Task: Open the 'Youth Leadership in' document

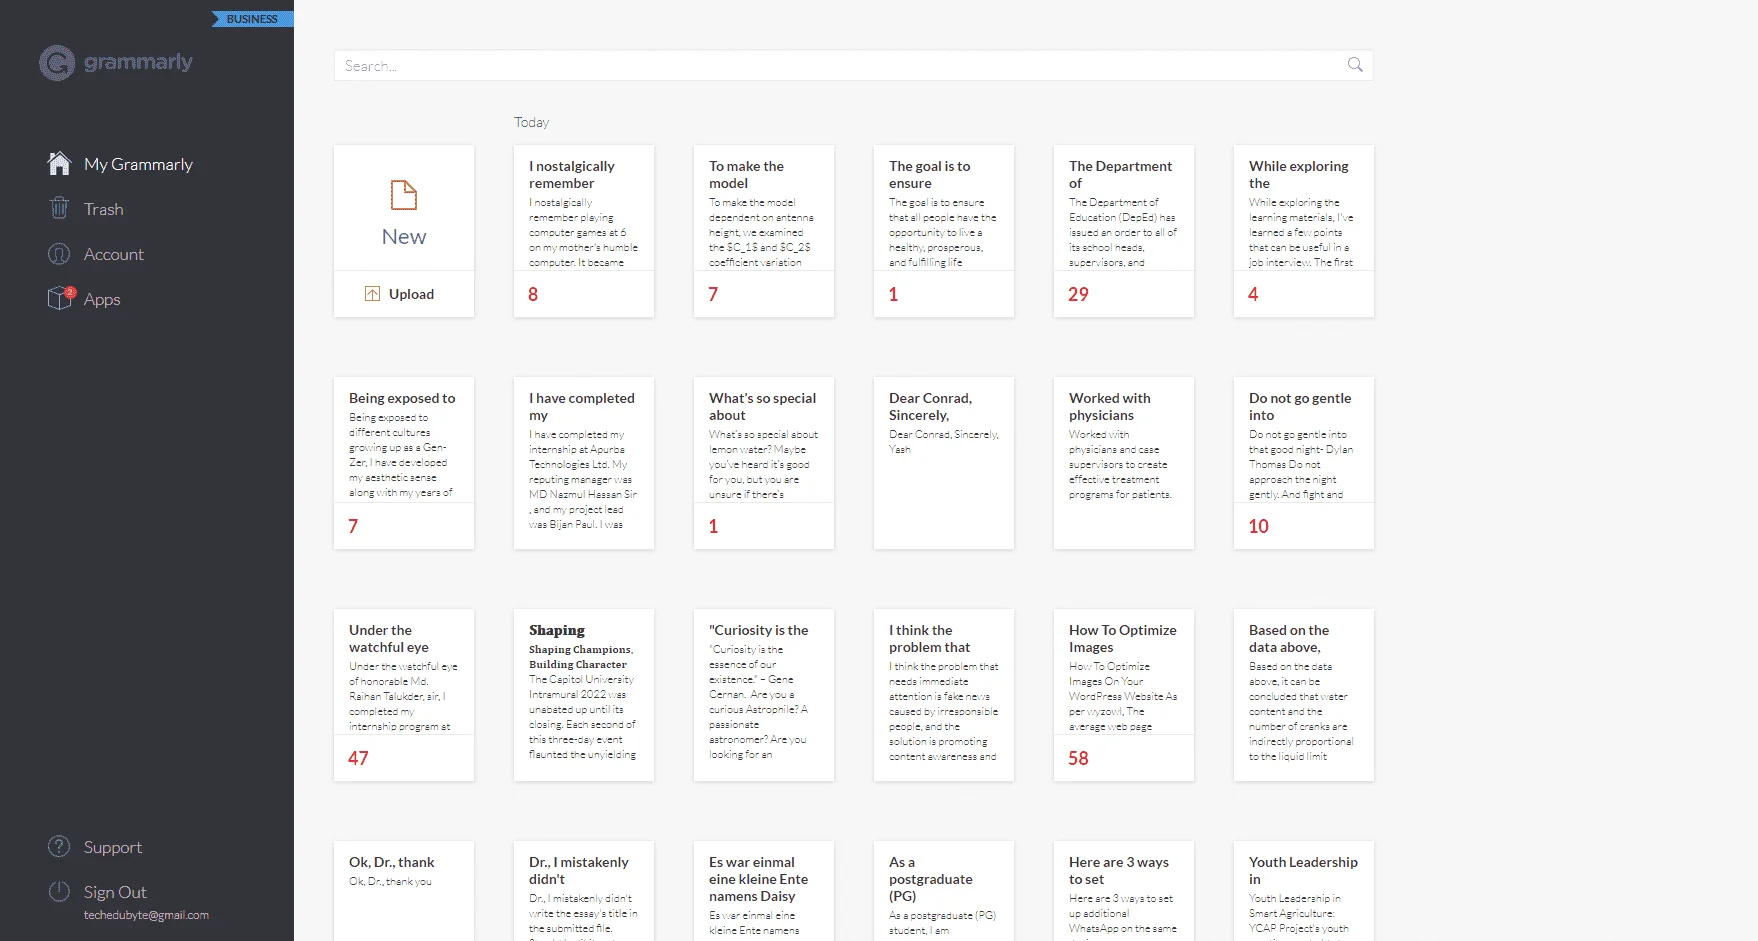Action: (1304, 891)
